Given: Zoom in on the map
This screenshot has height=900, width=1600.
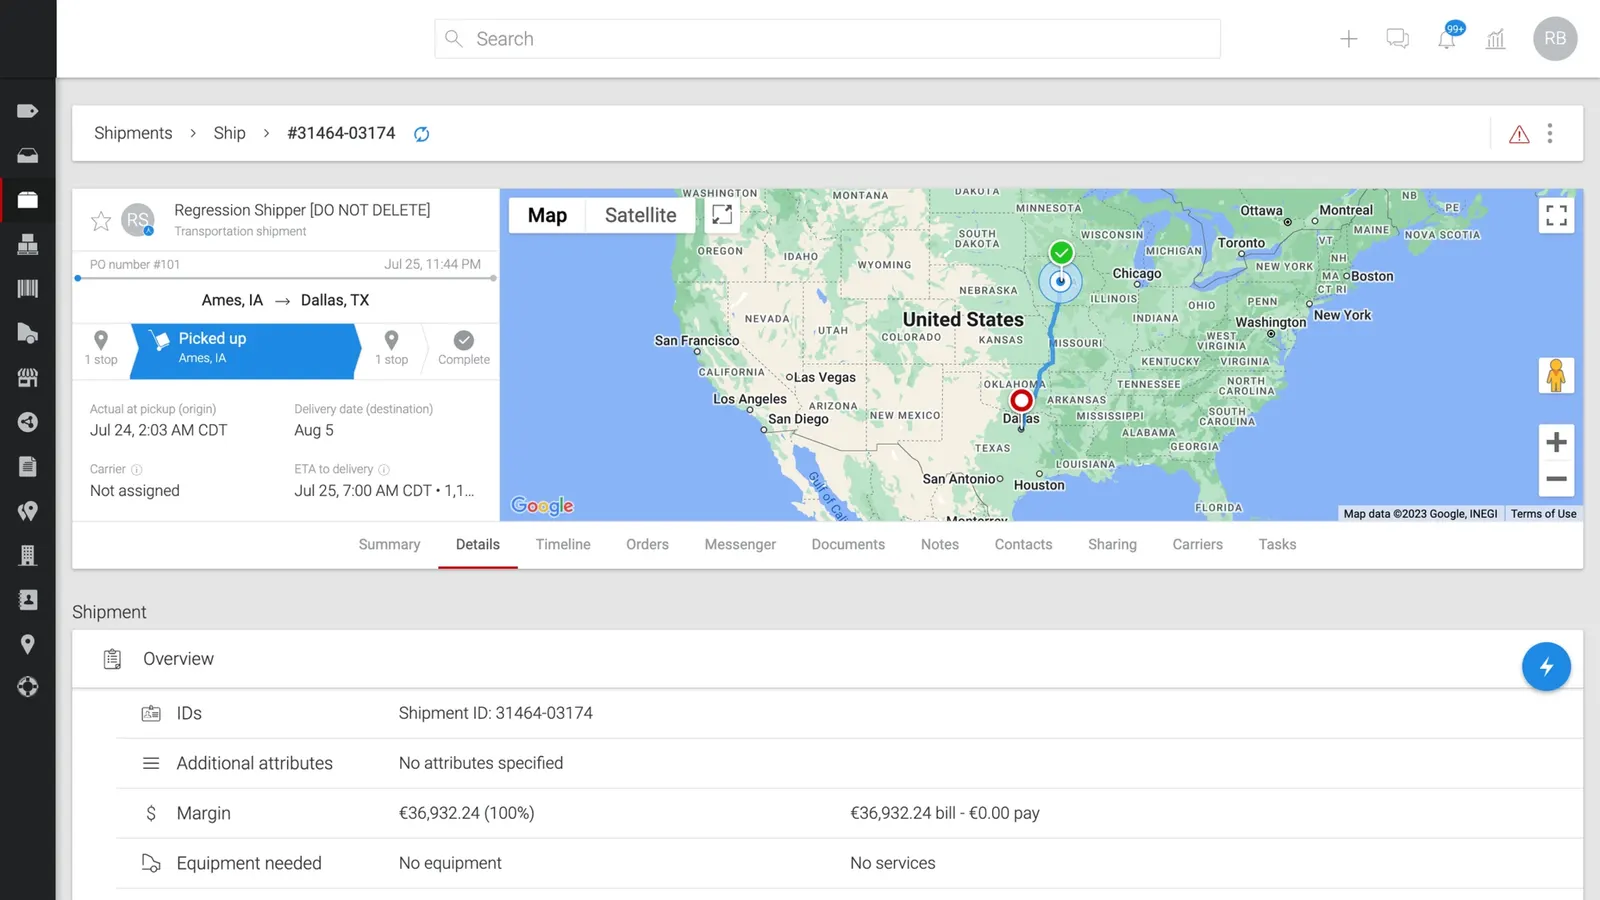Looking at the screenshot, I should point(1556,442).
